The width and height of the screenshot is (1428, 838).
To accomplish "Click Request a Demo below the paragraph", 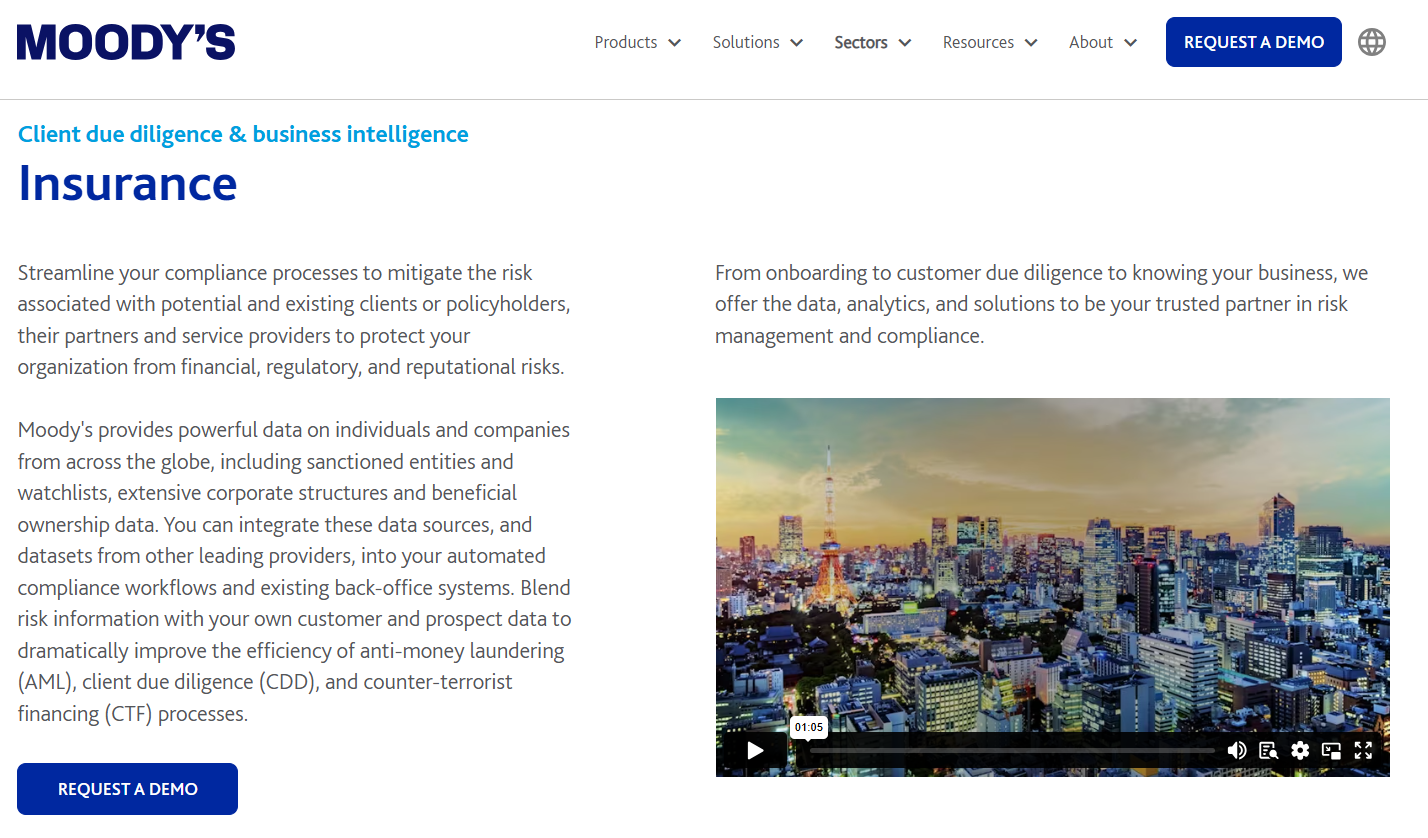I will [x=127, y=789].
